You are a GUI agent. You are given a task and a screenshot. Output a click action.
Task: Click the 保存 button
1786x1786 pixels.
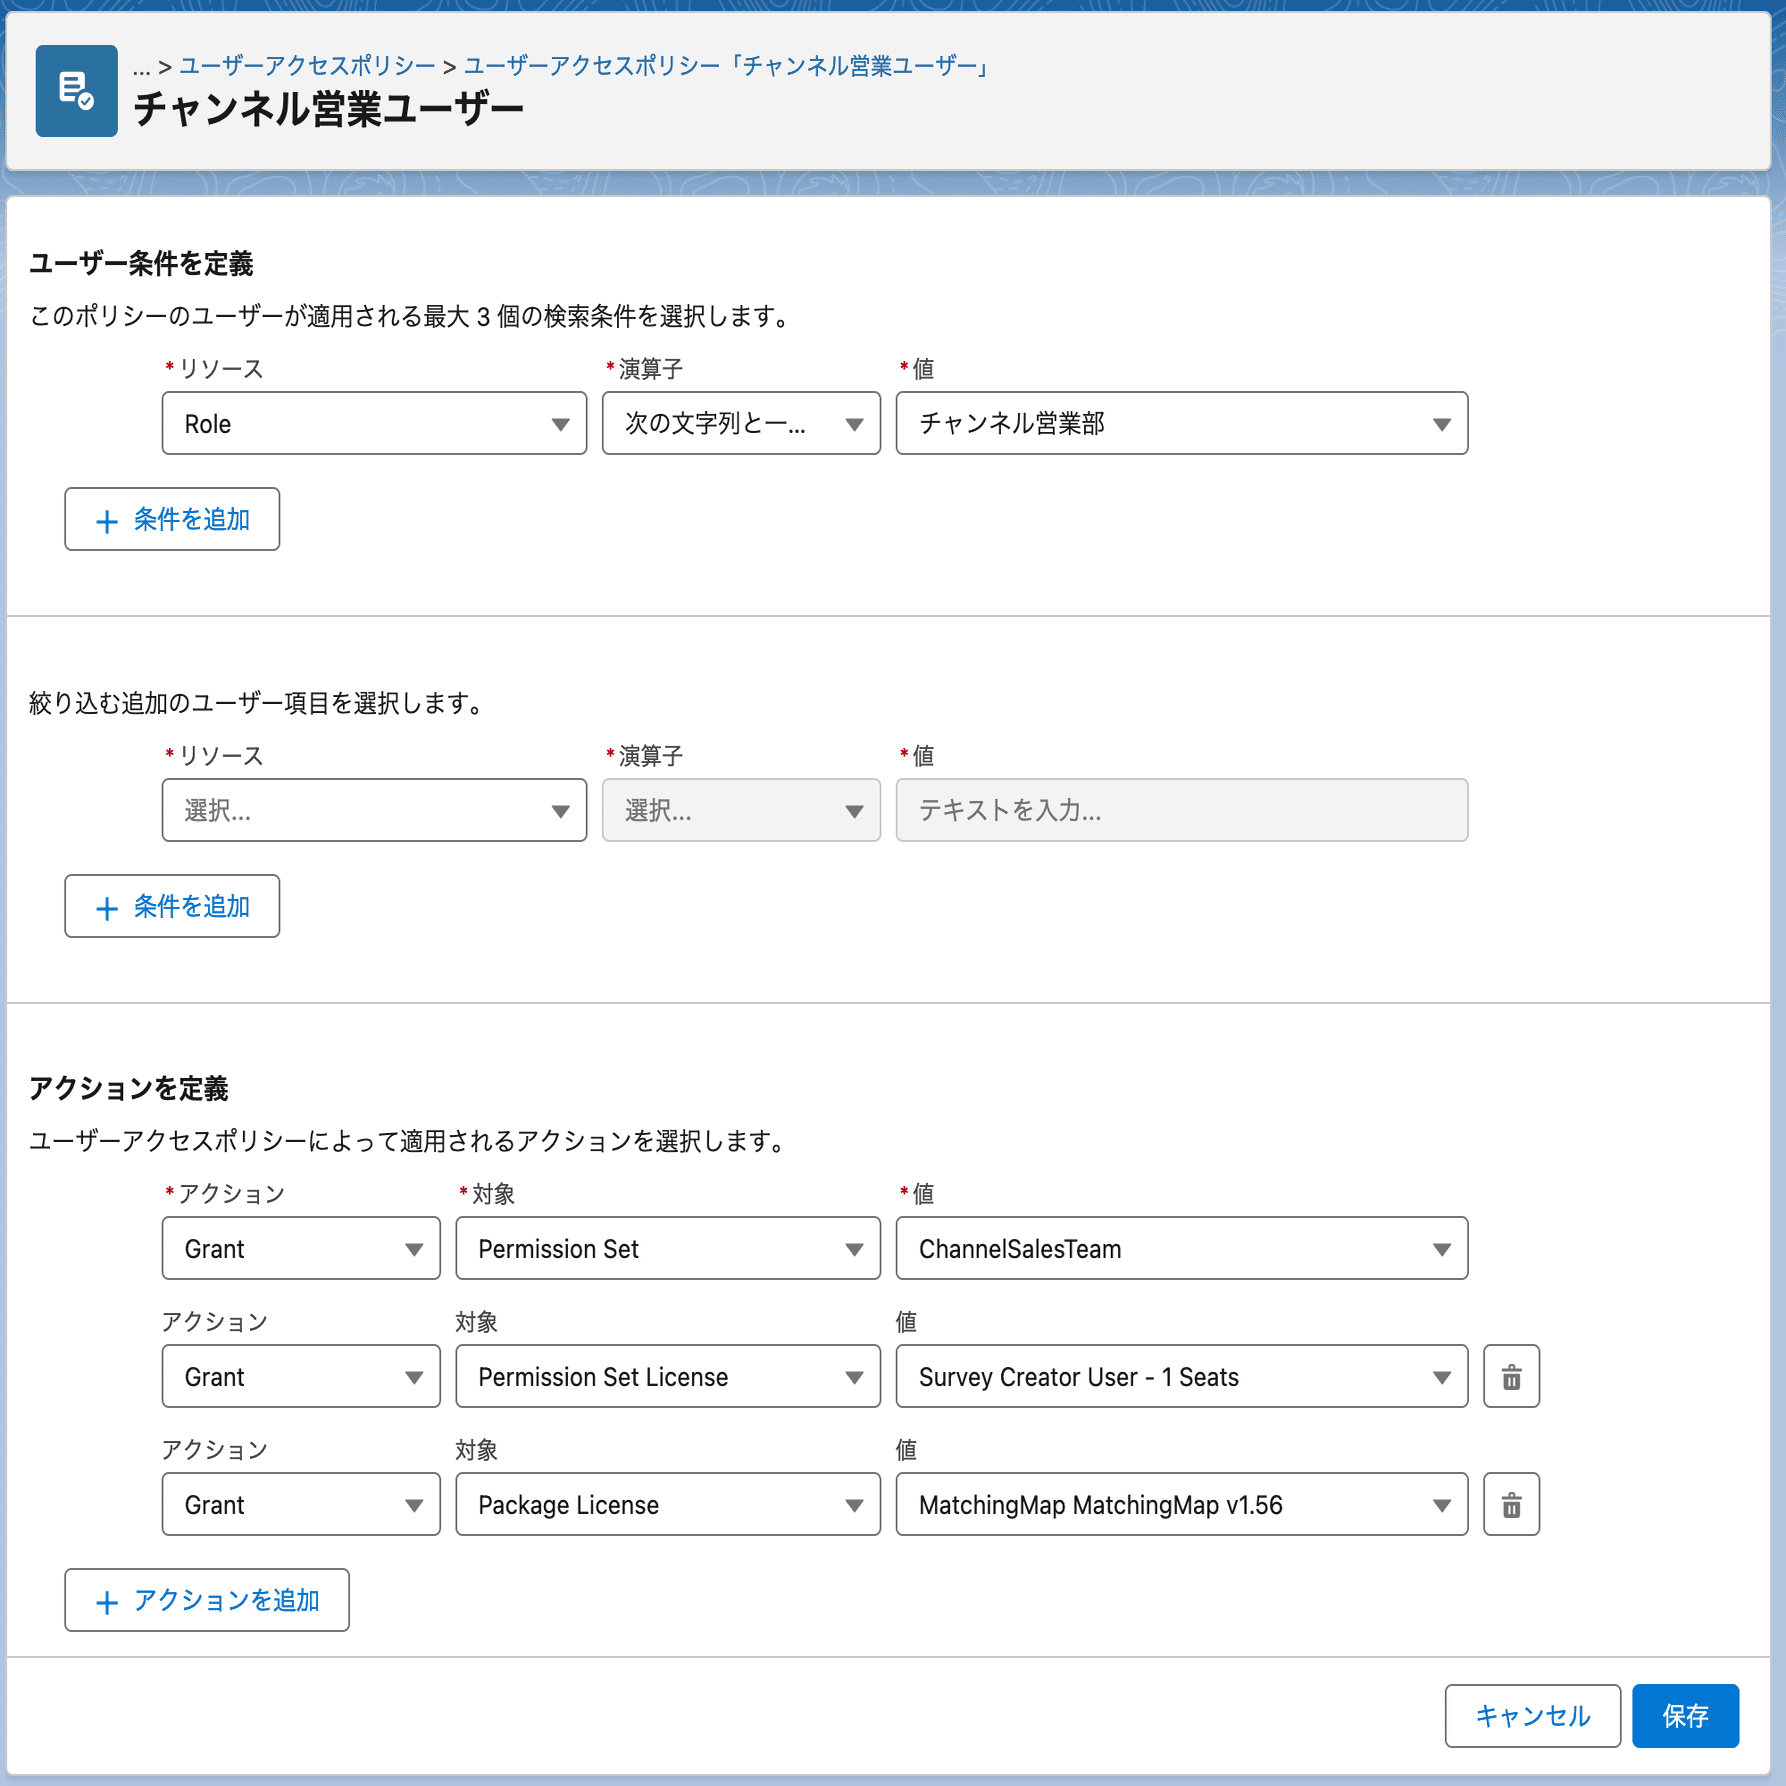[1684, 1716]
